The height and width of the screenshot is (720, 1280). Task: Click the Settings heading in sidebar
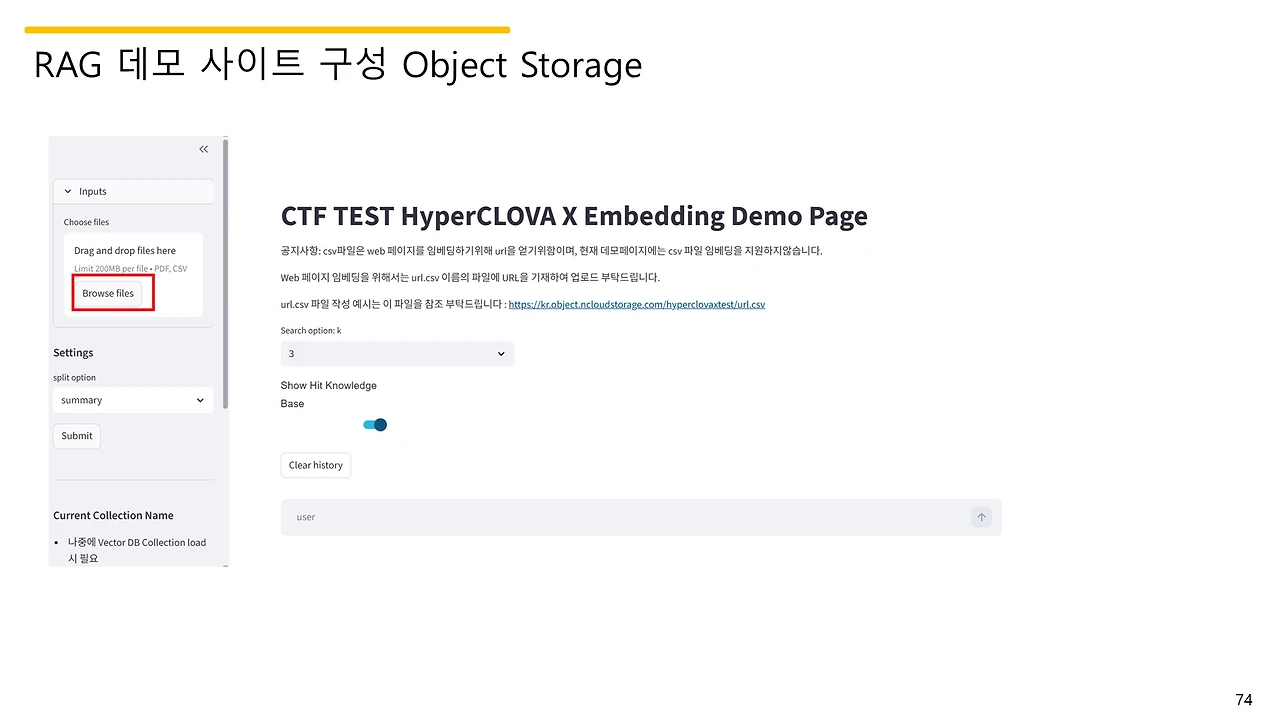coord(73,353)
